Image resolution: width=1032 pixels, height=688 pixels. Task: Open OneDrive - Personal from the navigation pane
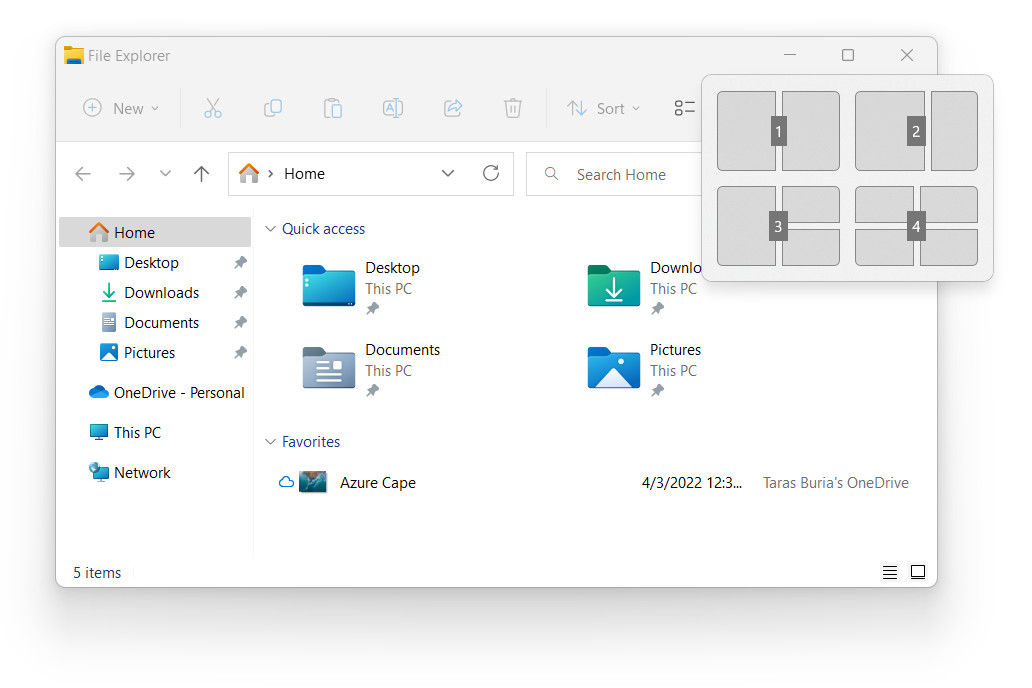tap(166, 392)
